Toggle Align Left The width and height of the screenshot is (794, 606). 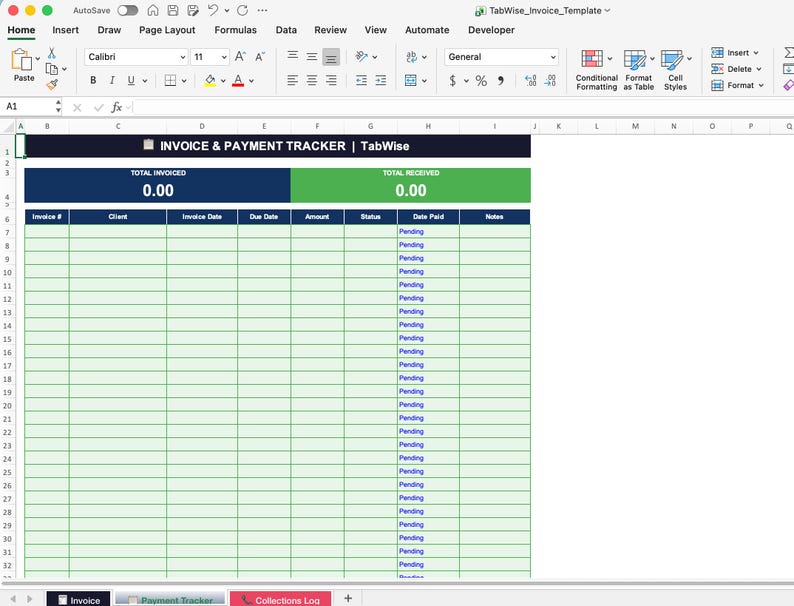click(292, 80)
